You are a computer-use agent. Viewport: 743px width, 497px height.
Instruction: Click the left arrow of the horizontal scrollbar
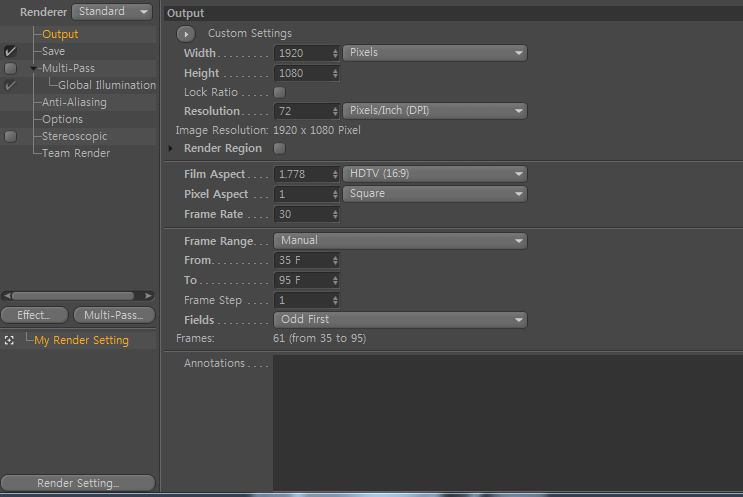coord(7,296)
